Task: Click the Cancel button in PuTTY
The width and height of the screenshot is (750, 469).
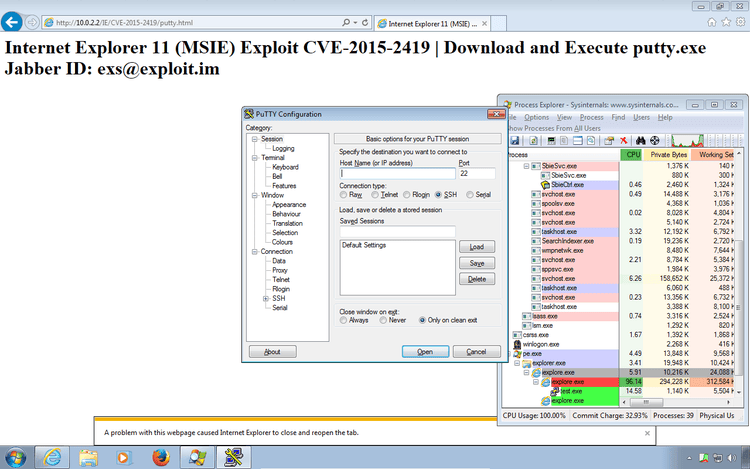Action: pyautogui.click(x=476, y=351)
